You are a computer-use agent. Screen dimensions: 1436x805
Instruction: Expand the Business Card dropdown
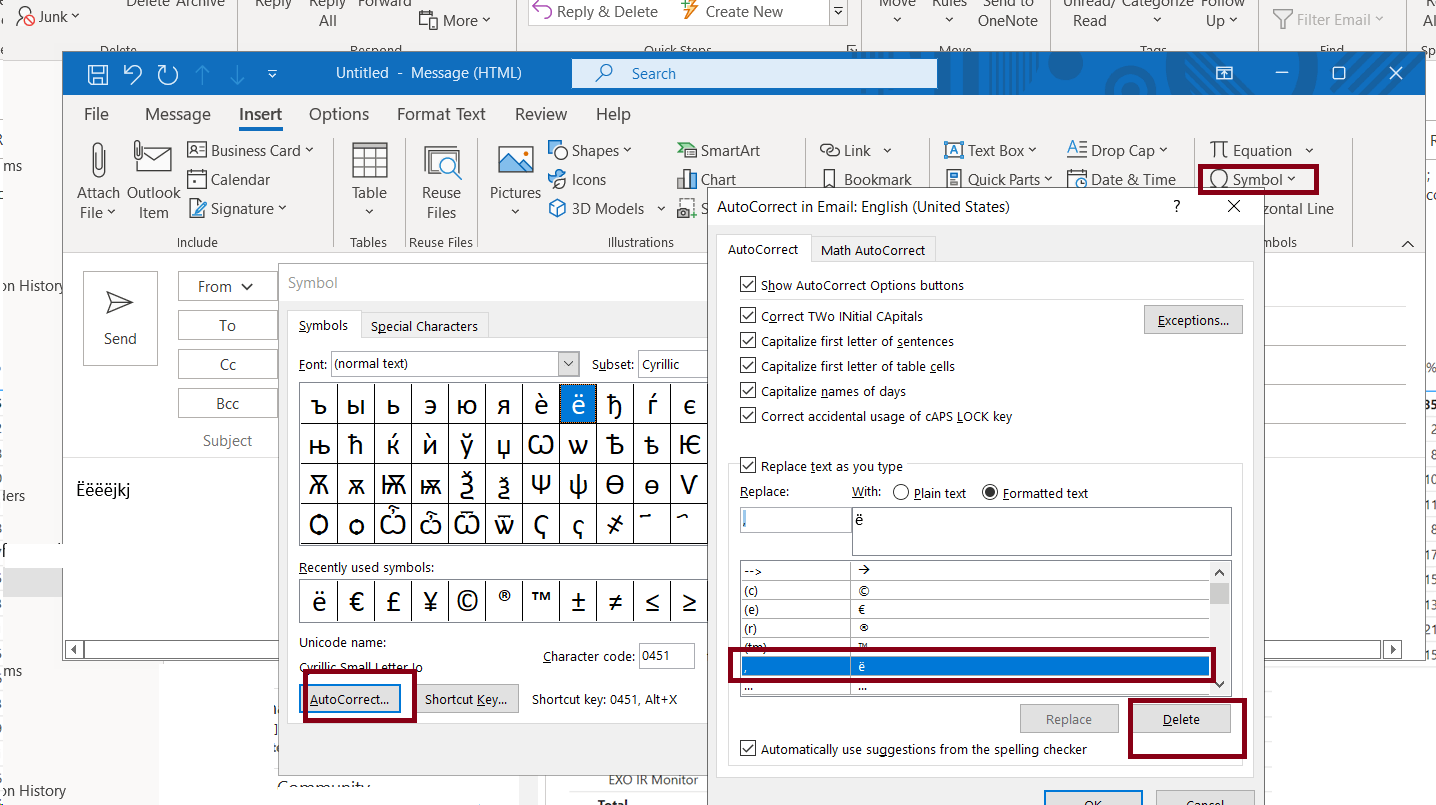309,151
